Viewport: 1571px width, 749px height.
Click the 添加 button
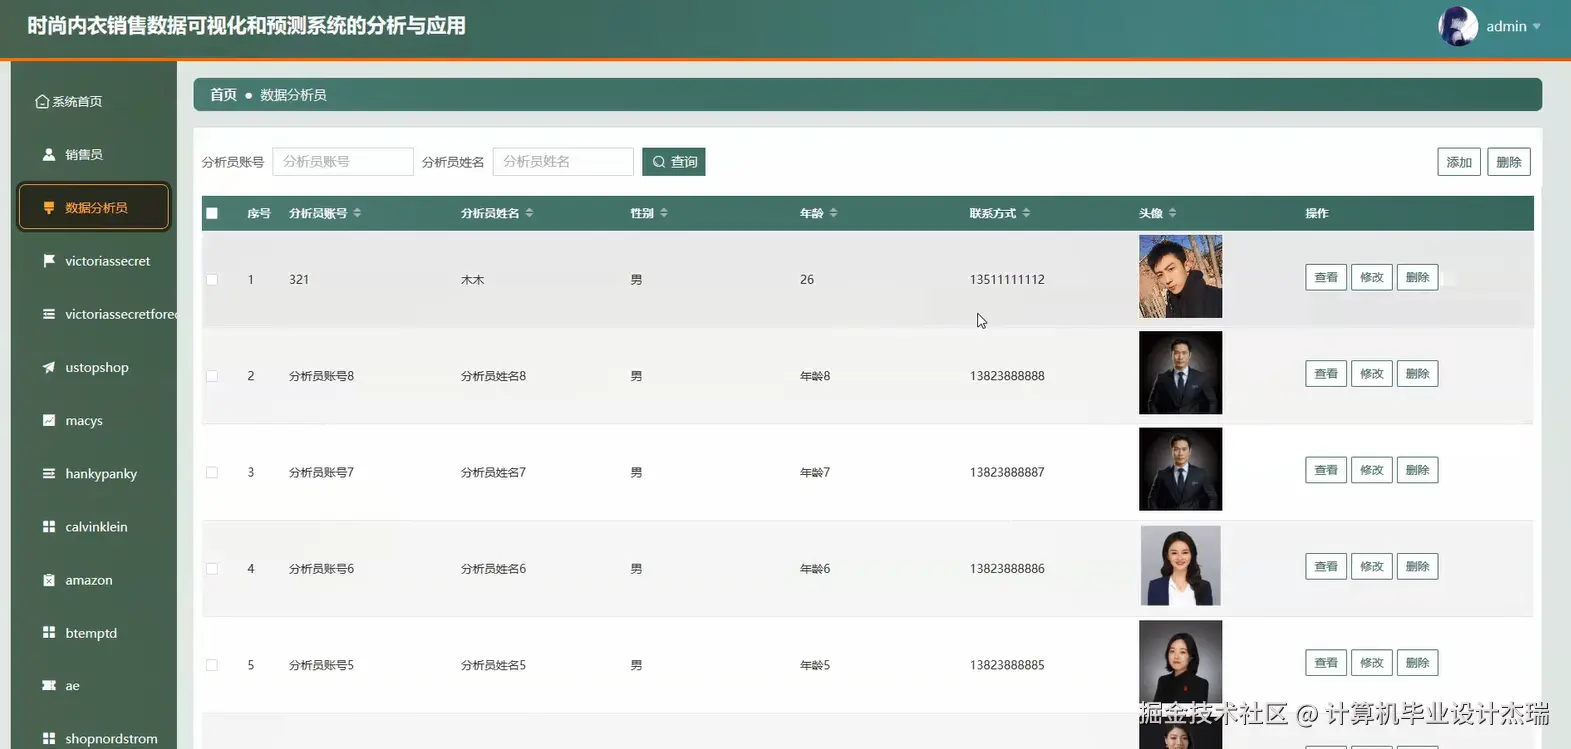pyautogui.click(x=1459, y=162)
